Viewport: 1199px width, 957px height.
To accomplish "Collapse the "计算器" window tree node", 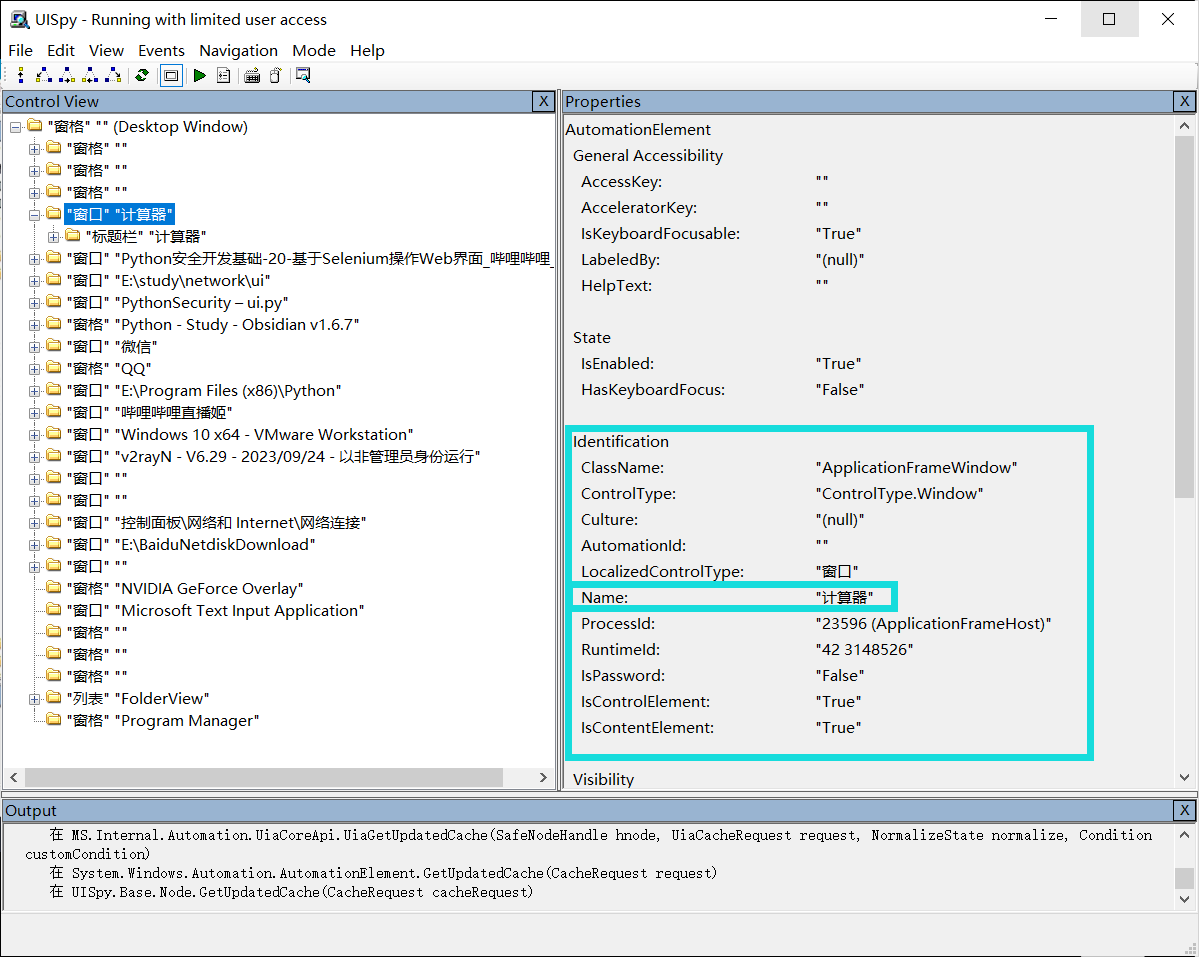I will [35, 214].
